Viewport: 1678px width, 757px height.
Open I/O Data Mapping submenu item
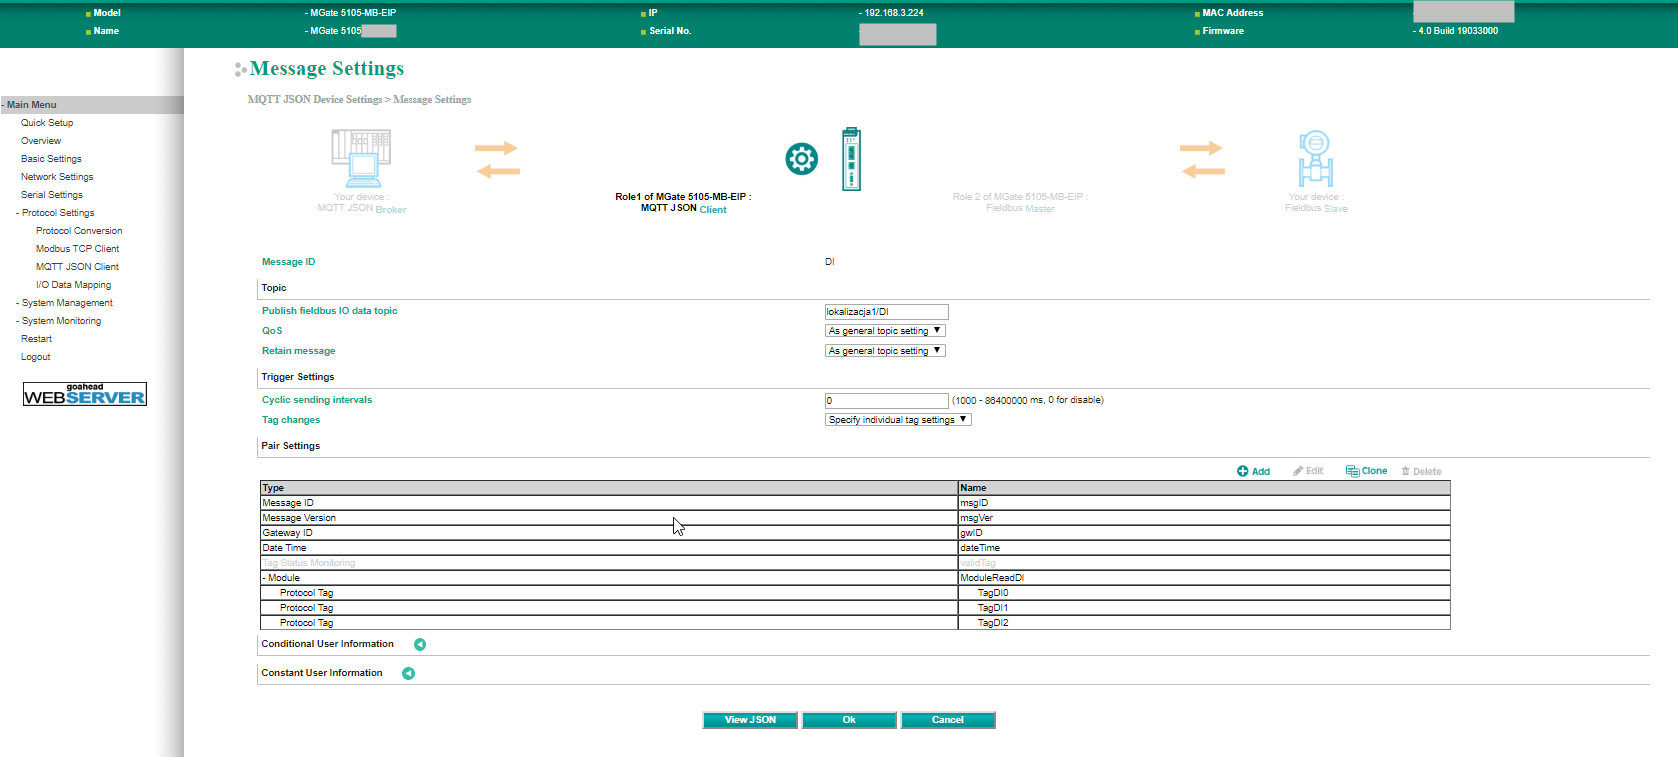click(x=73, y=285)
